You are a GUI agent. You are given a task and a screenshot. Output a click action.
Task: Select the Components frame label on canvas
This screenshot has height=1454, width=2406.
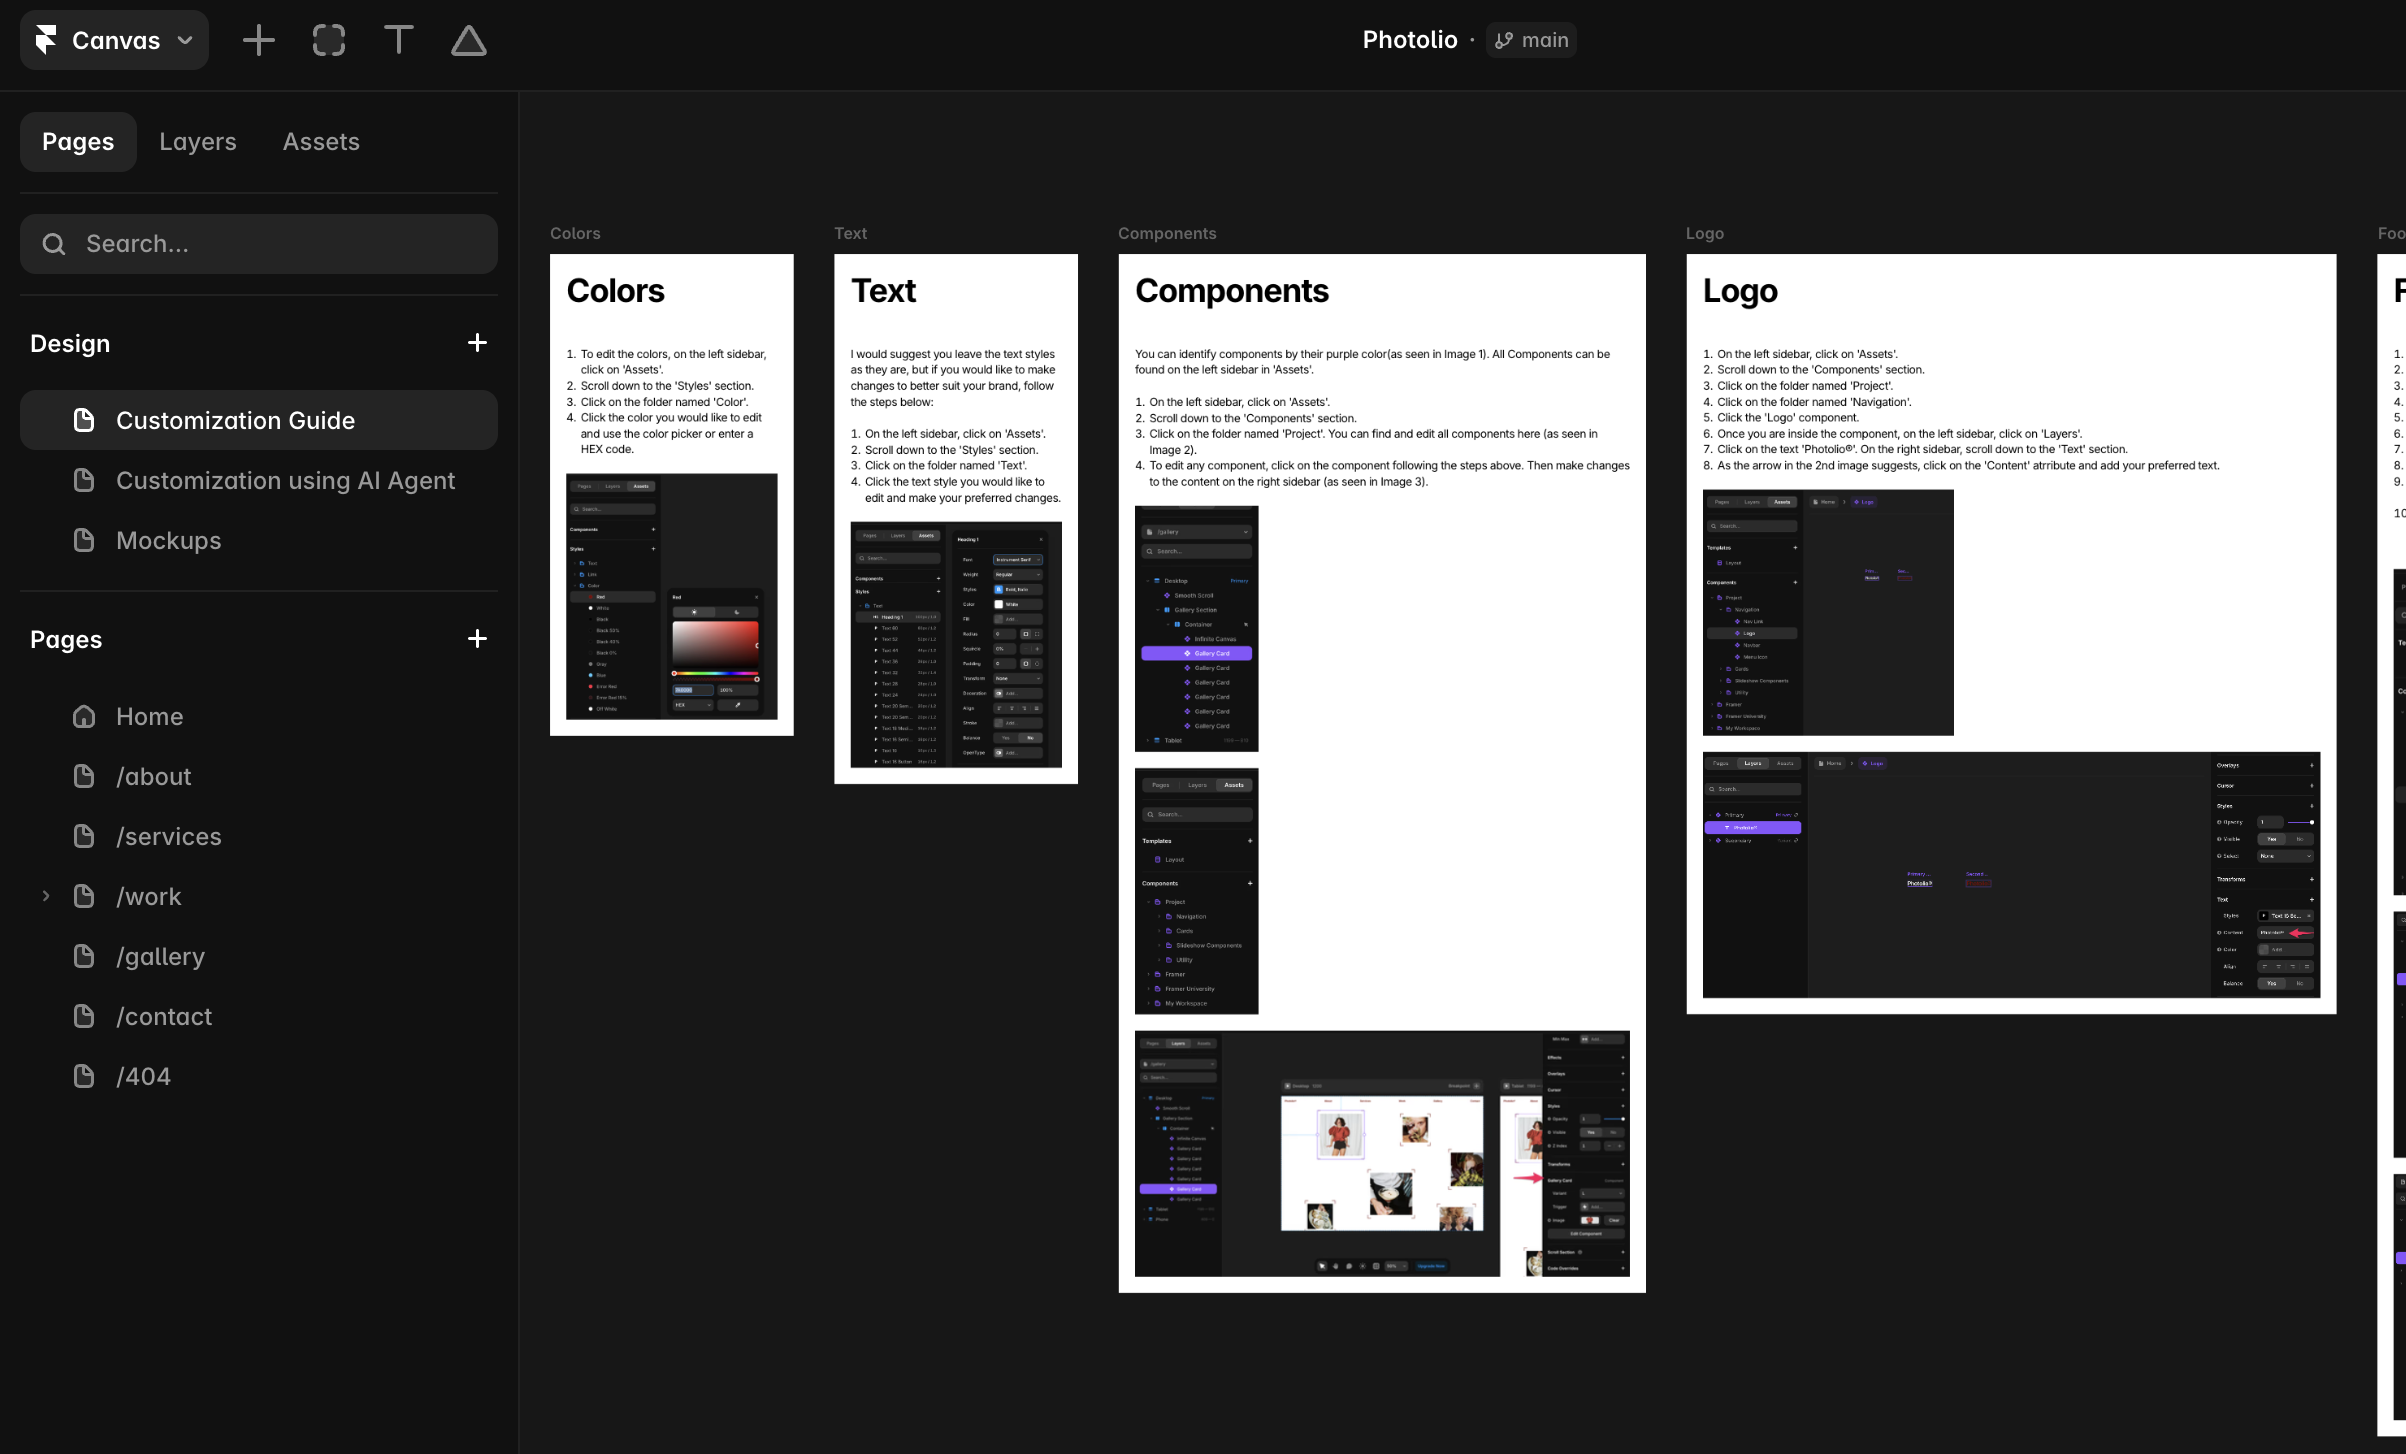click(x=1167, y=233)
